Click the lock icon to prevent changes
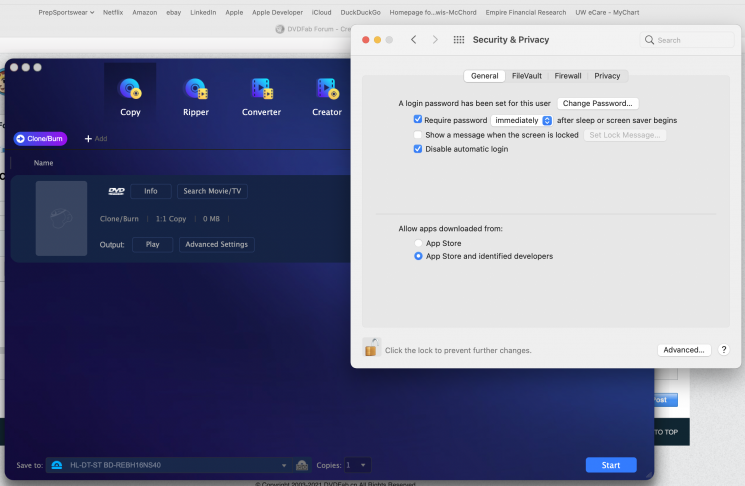 (371, 348)
